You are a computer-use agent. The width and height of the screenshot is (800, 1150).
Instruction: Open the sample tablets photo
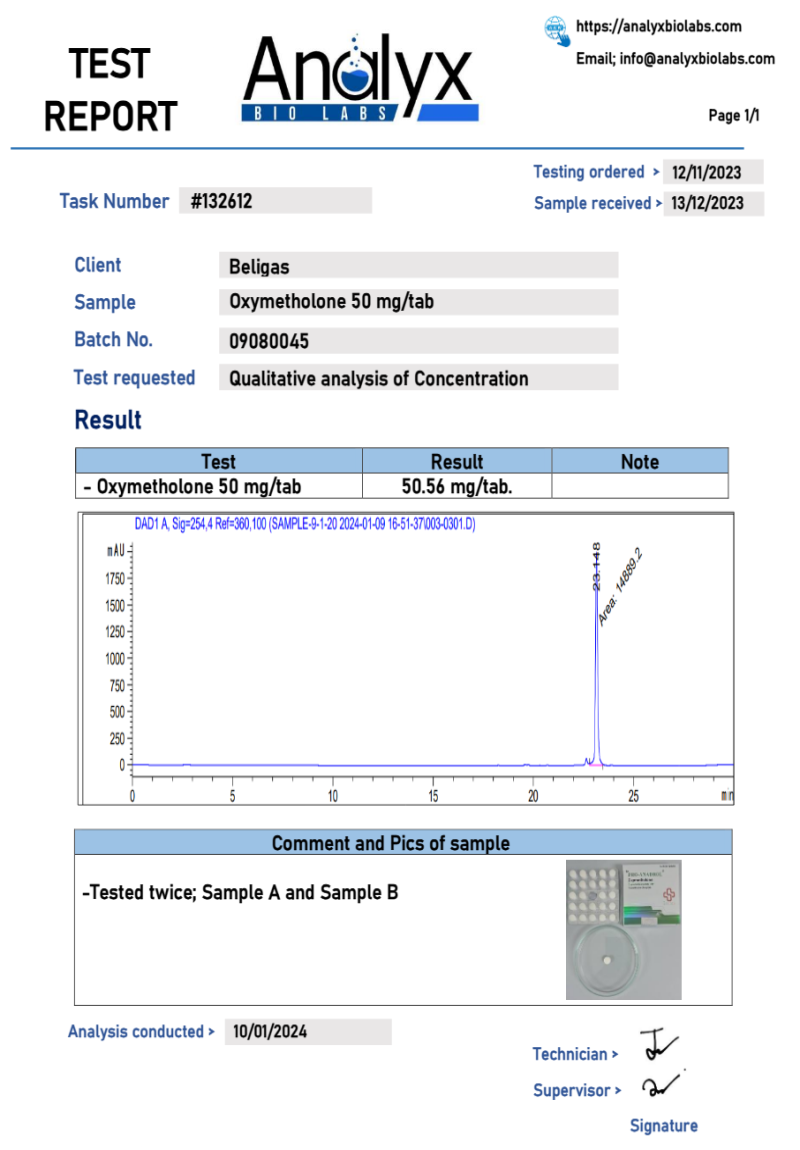[x=624, y=929]
